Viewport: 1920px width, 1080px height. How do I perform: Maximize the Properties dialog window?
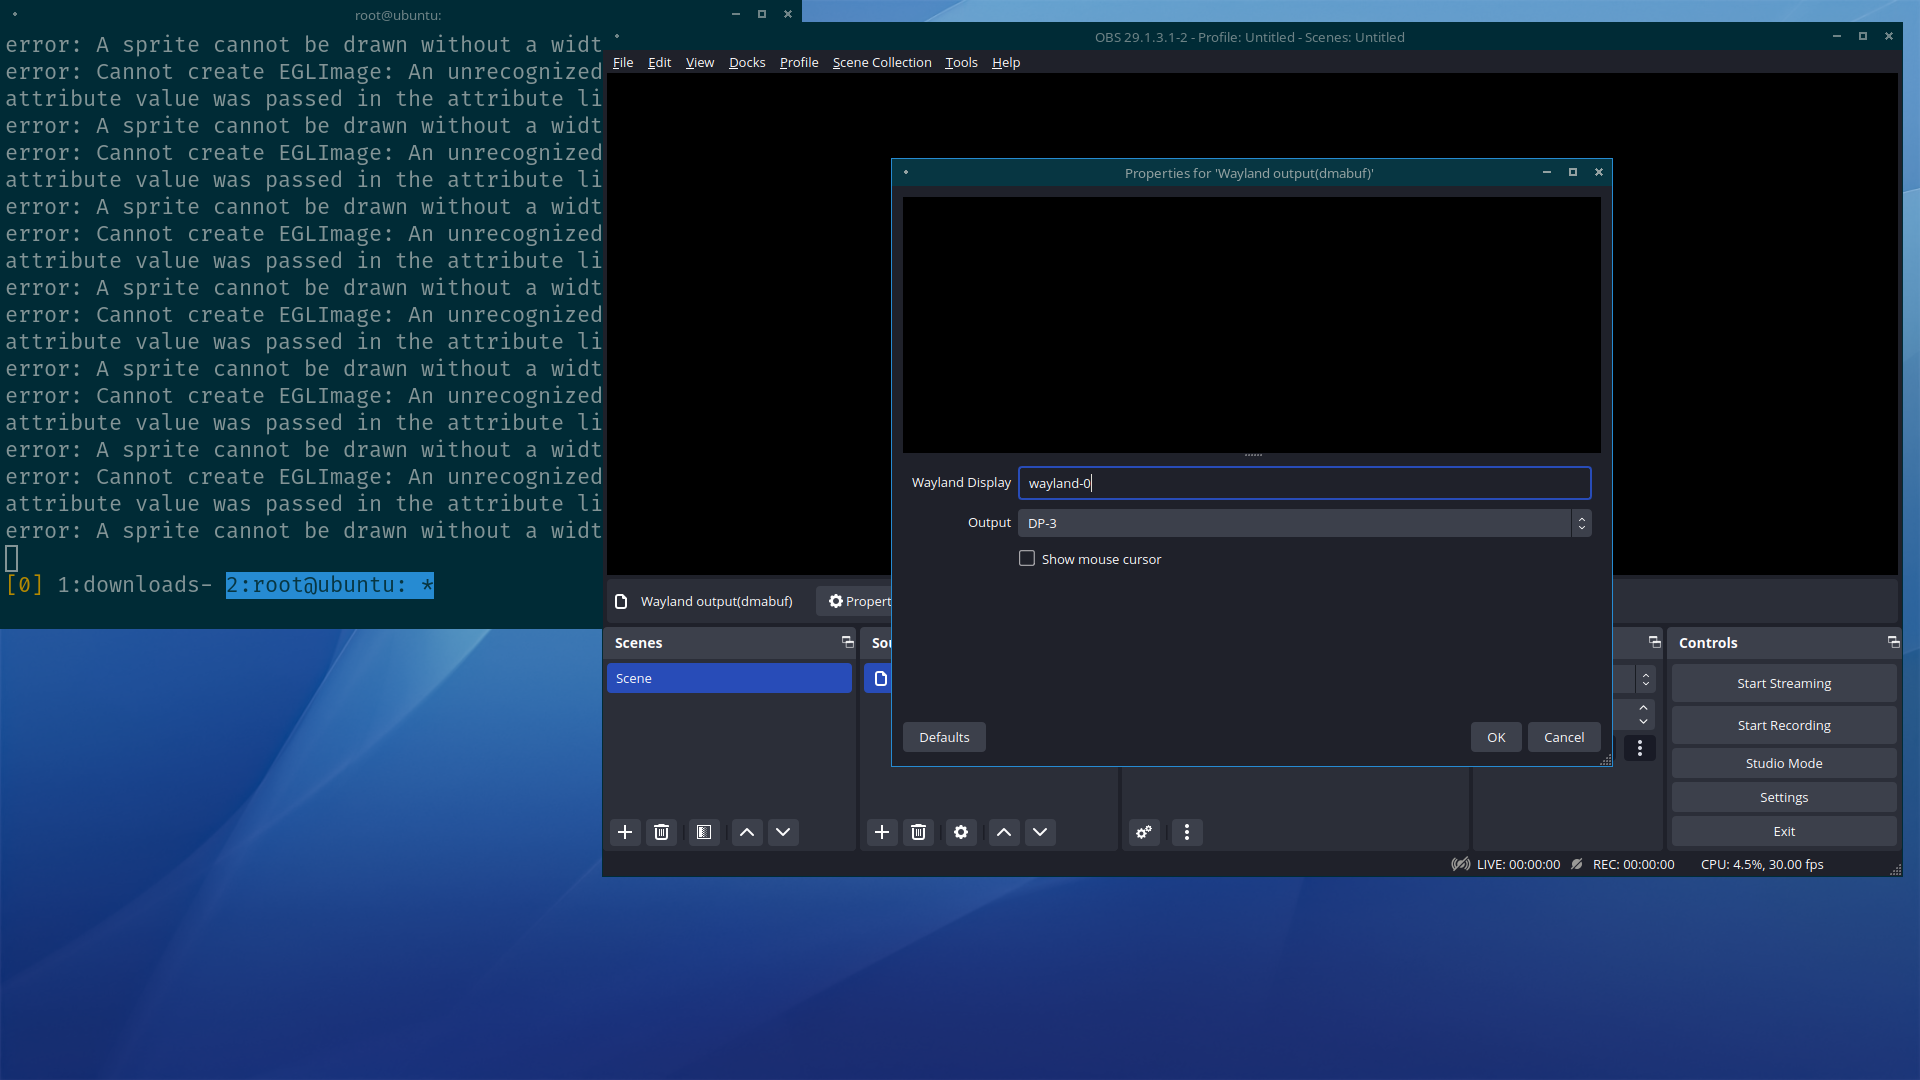[x=1573, y=172]
